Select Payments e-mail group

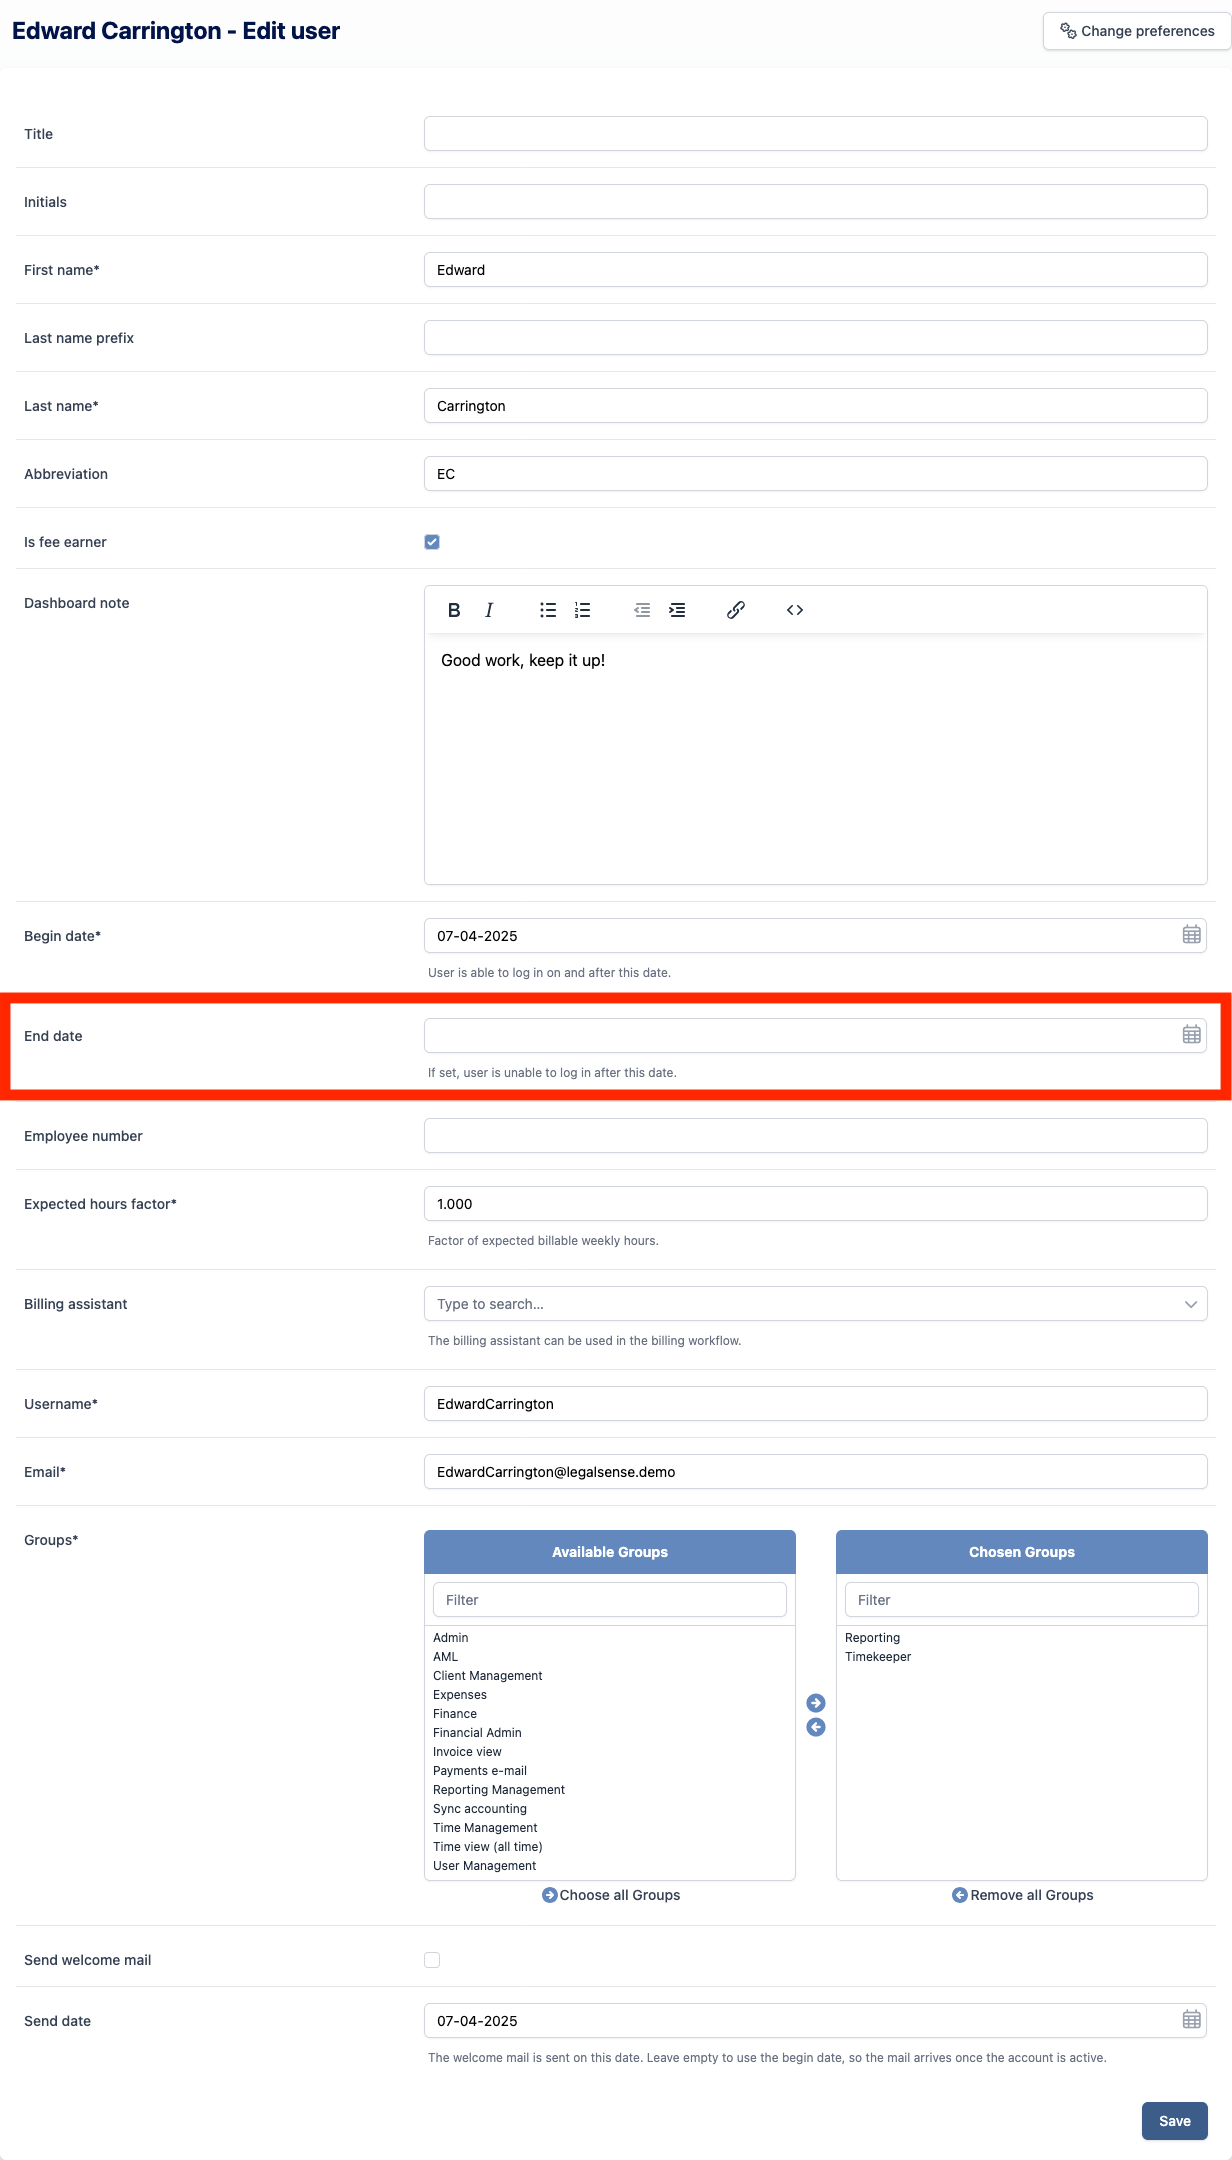(x=480, y=1771)
